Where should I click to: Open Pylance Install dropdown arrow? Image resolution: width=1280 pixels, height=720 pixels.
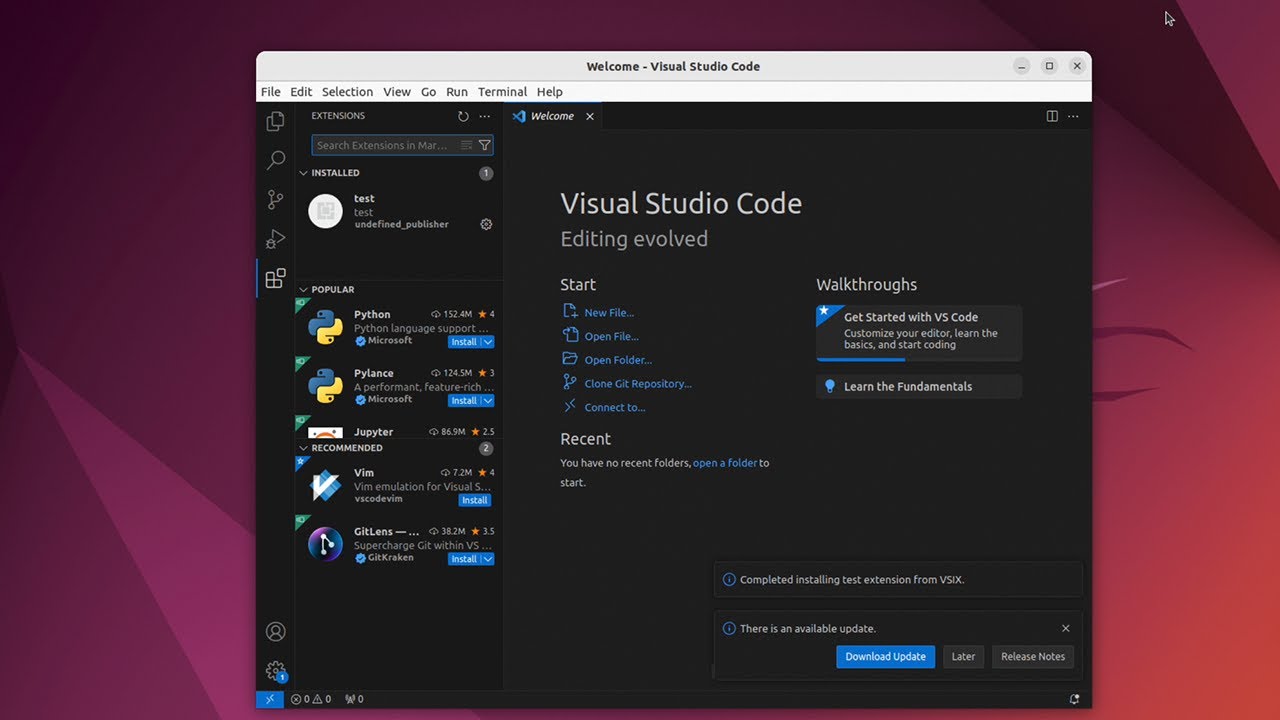point(488,401)
